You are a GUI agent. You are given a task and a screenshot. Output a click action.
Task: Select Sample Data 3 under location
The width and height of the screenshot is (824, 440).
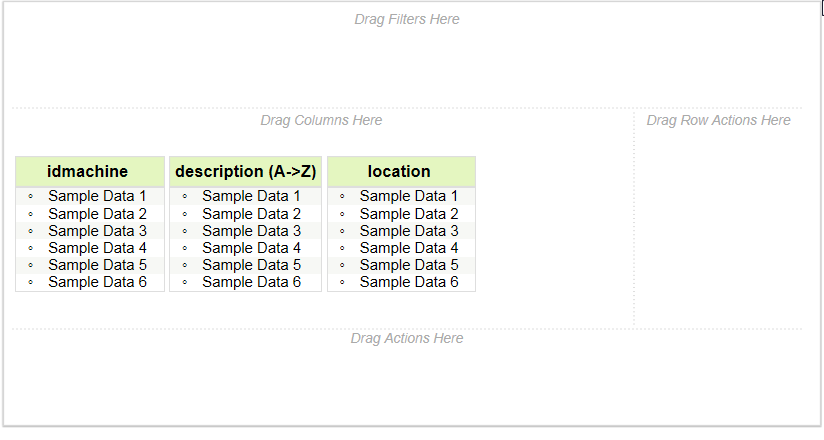coord(409,231)
